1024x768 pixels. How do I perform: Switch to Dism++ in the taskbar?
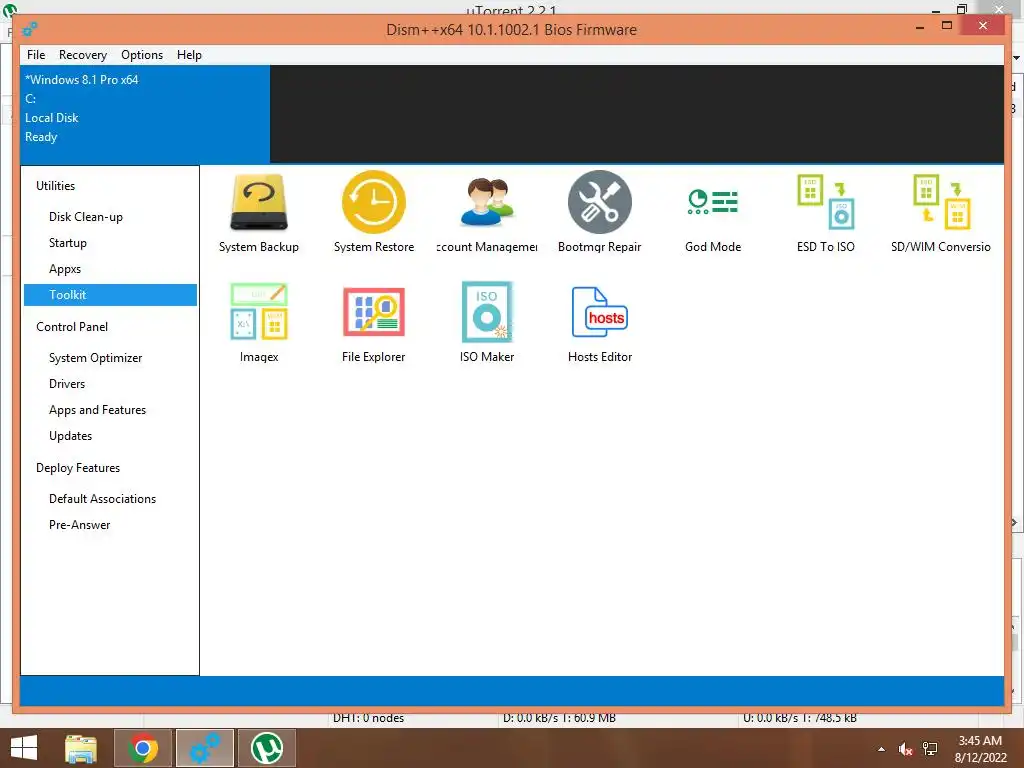coord(205,748)
